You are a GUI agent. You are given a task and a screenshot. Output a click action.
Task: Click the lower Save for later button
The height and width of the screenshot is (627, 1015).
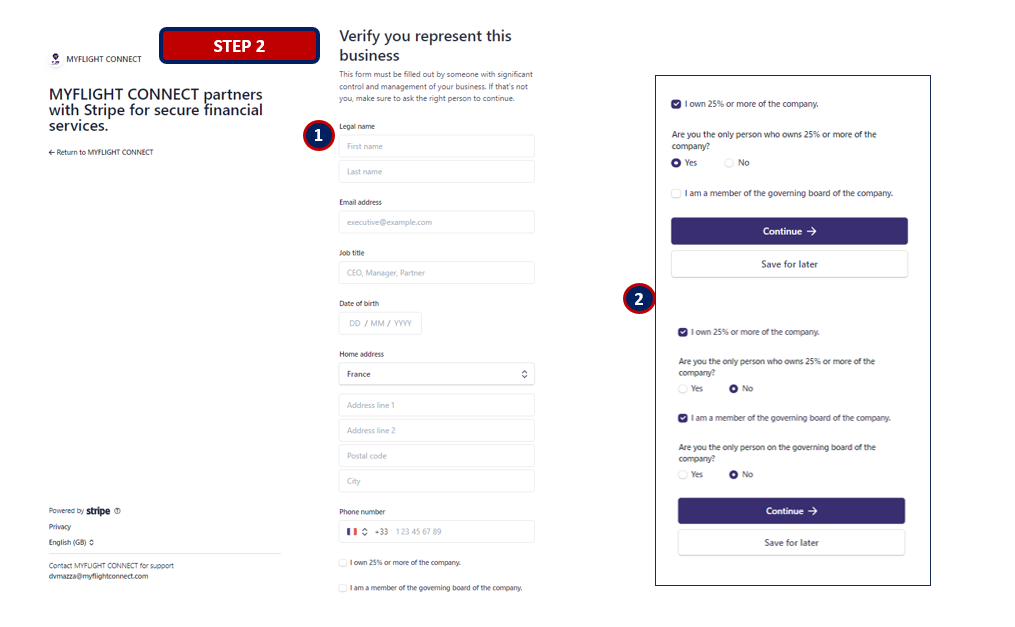coord(791,542)
